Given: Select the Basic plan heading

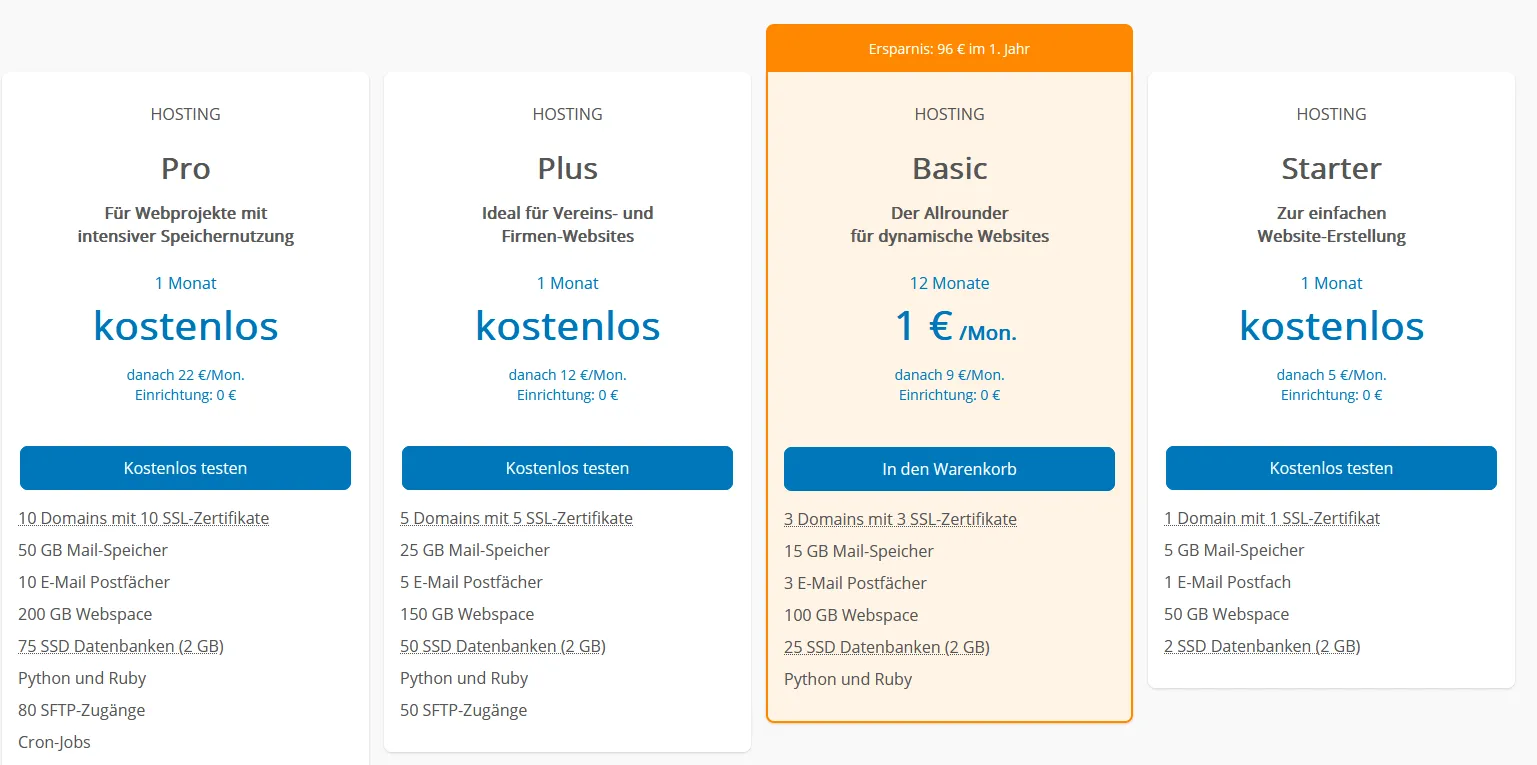Looking at the screenshot, I should coord(949,168).
